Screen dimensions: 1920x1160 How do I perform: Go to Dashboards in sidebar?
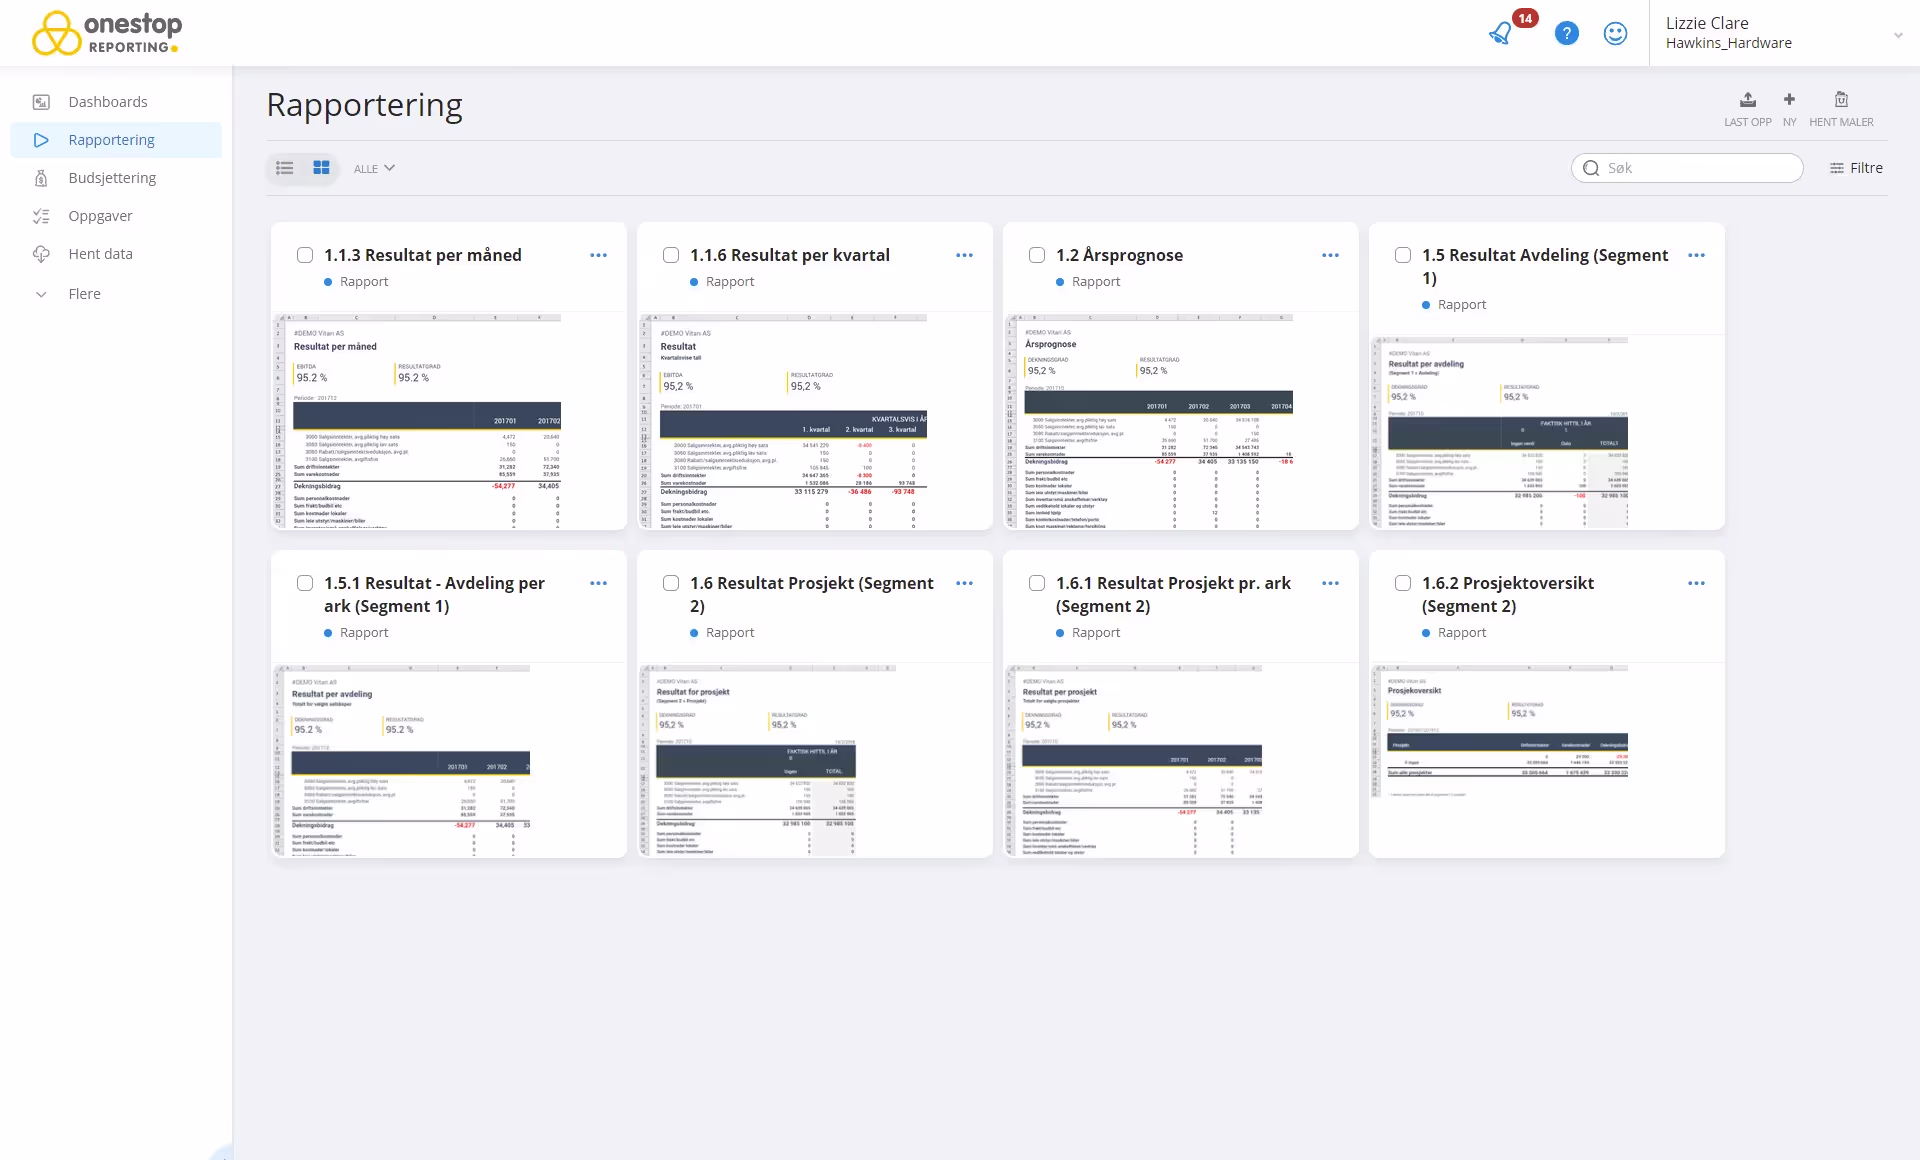(x=107, y=102)
